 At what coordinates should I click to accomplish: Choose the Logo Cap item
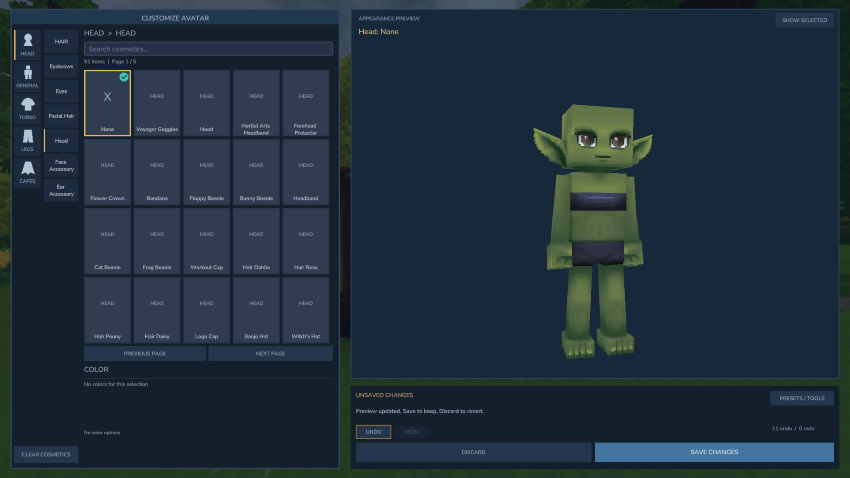pyautogui.click(x=207, y=310)
